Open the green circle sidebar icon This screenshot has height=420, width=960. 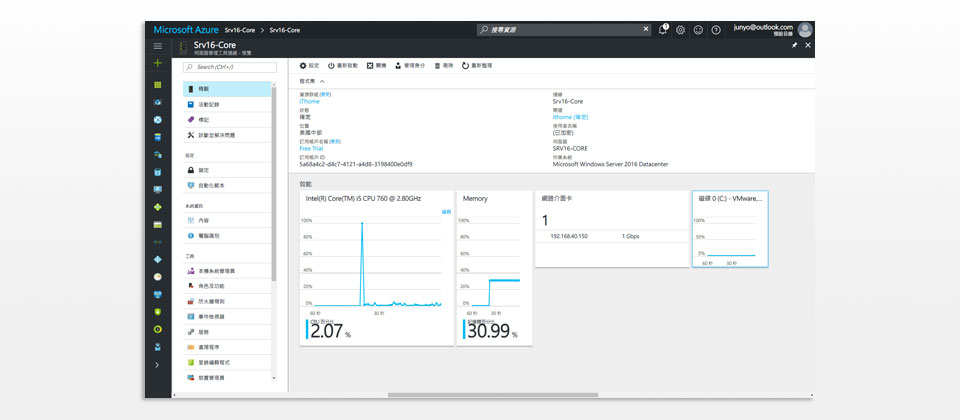[158, 329]
